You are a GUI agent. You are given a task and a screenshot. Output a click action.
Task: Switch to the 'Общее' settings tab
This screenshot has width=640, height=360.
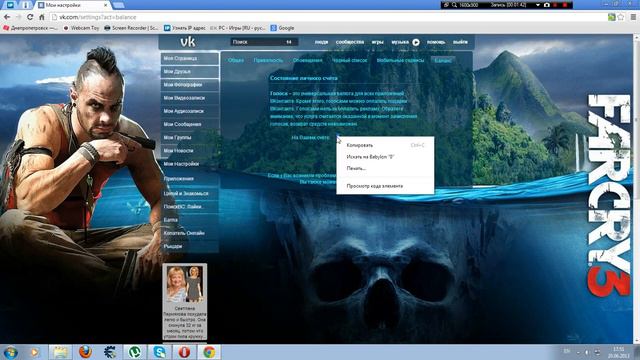[236, 60]
